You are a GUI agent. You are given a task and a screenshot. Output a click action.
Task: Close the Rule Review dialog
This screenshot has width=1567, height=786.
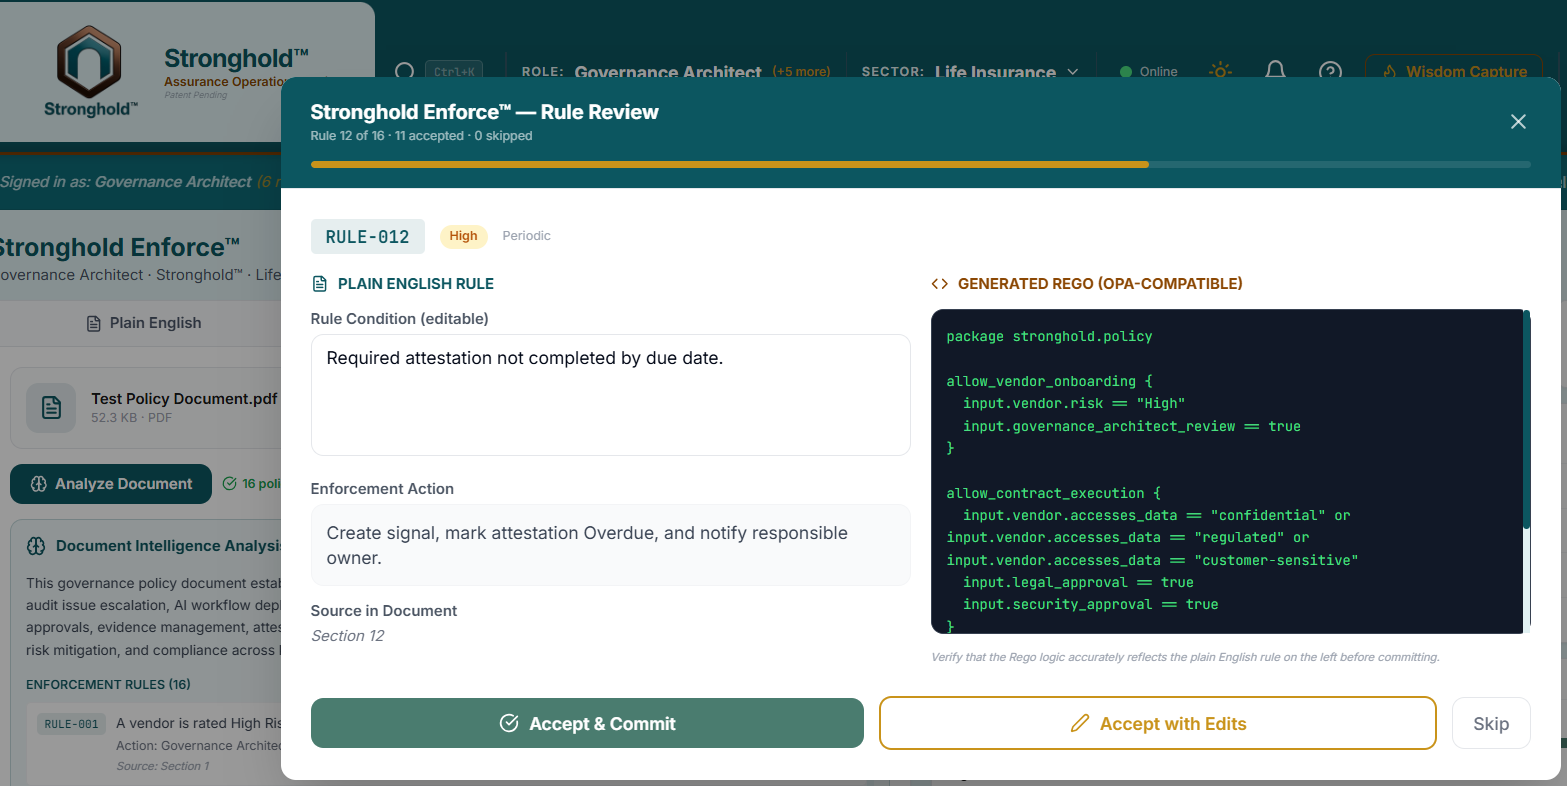pyautogui.click(x=1517, y=122)
